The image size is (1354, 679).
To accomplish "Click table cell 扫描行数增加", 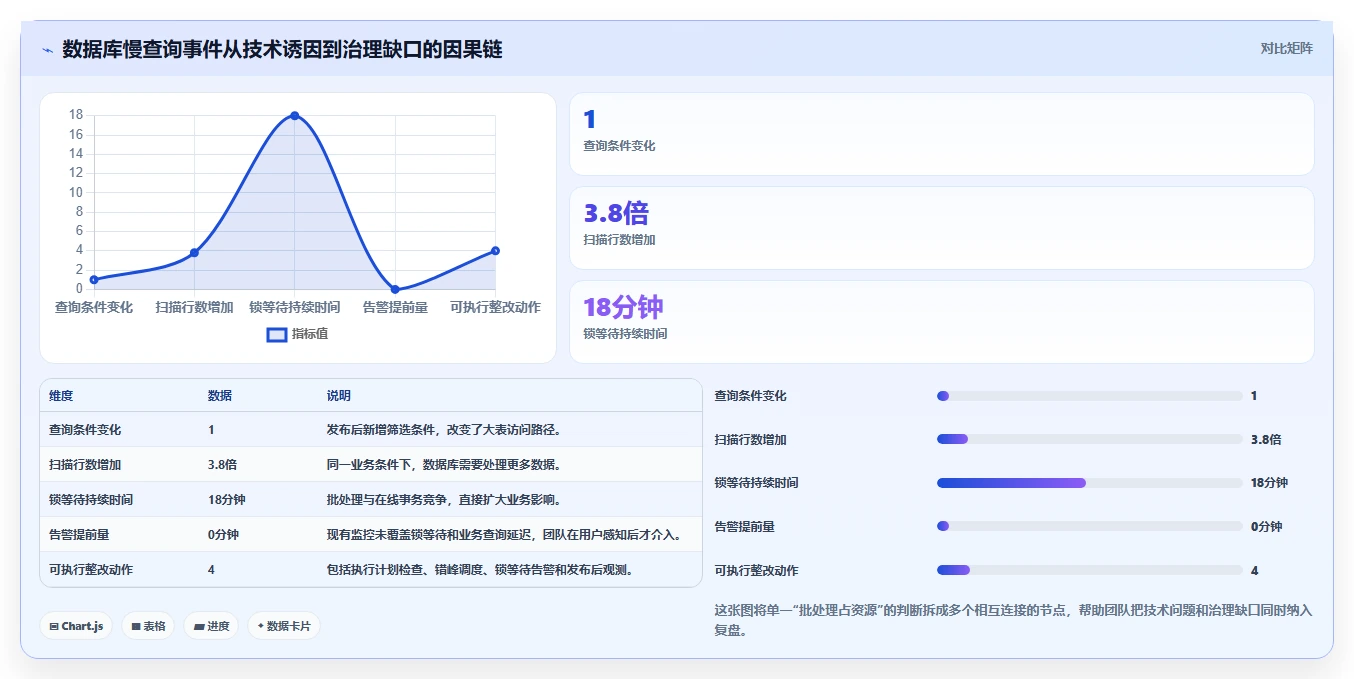I will (x=85, y=465).
